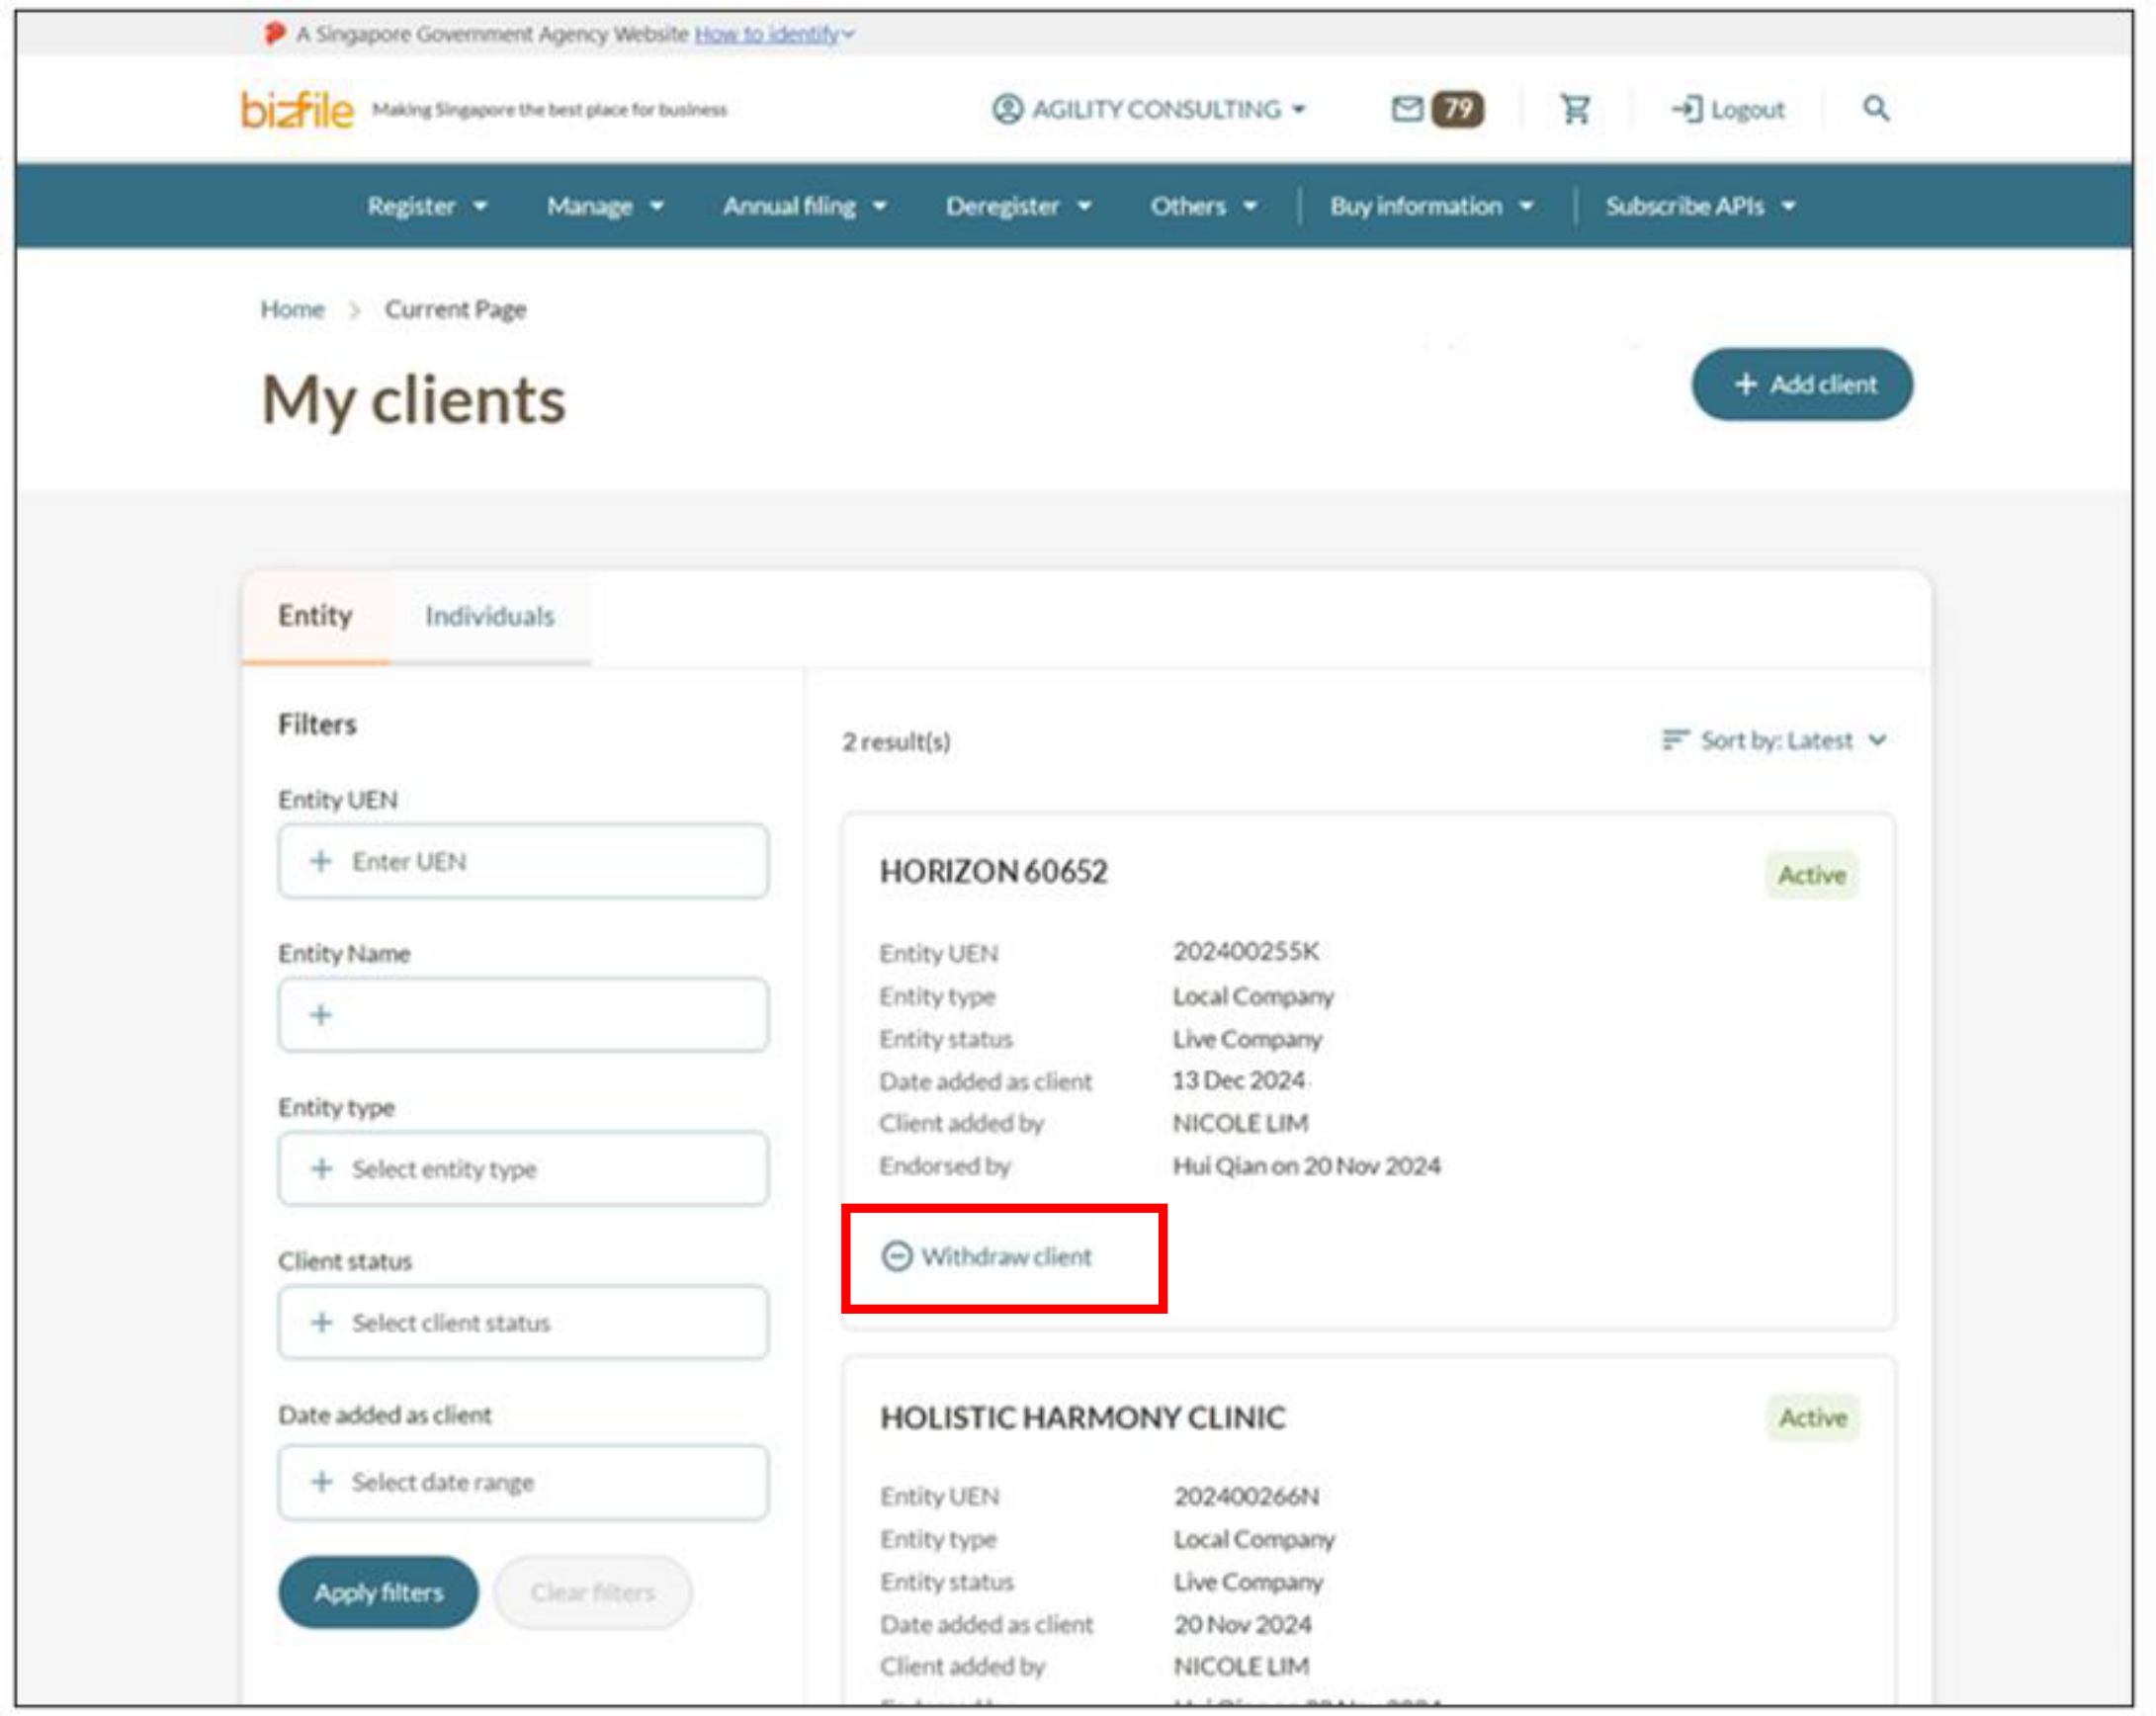
Task: Open the shopping cart
Action: point(1575,108)
